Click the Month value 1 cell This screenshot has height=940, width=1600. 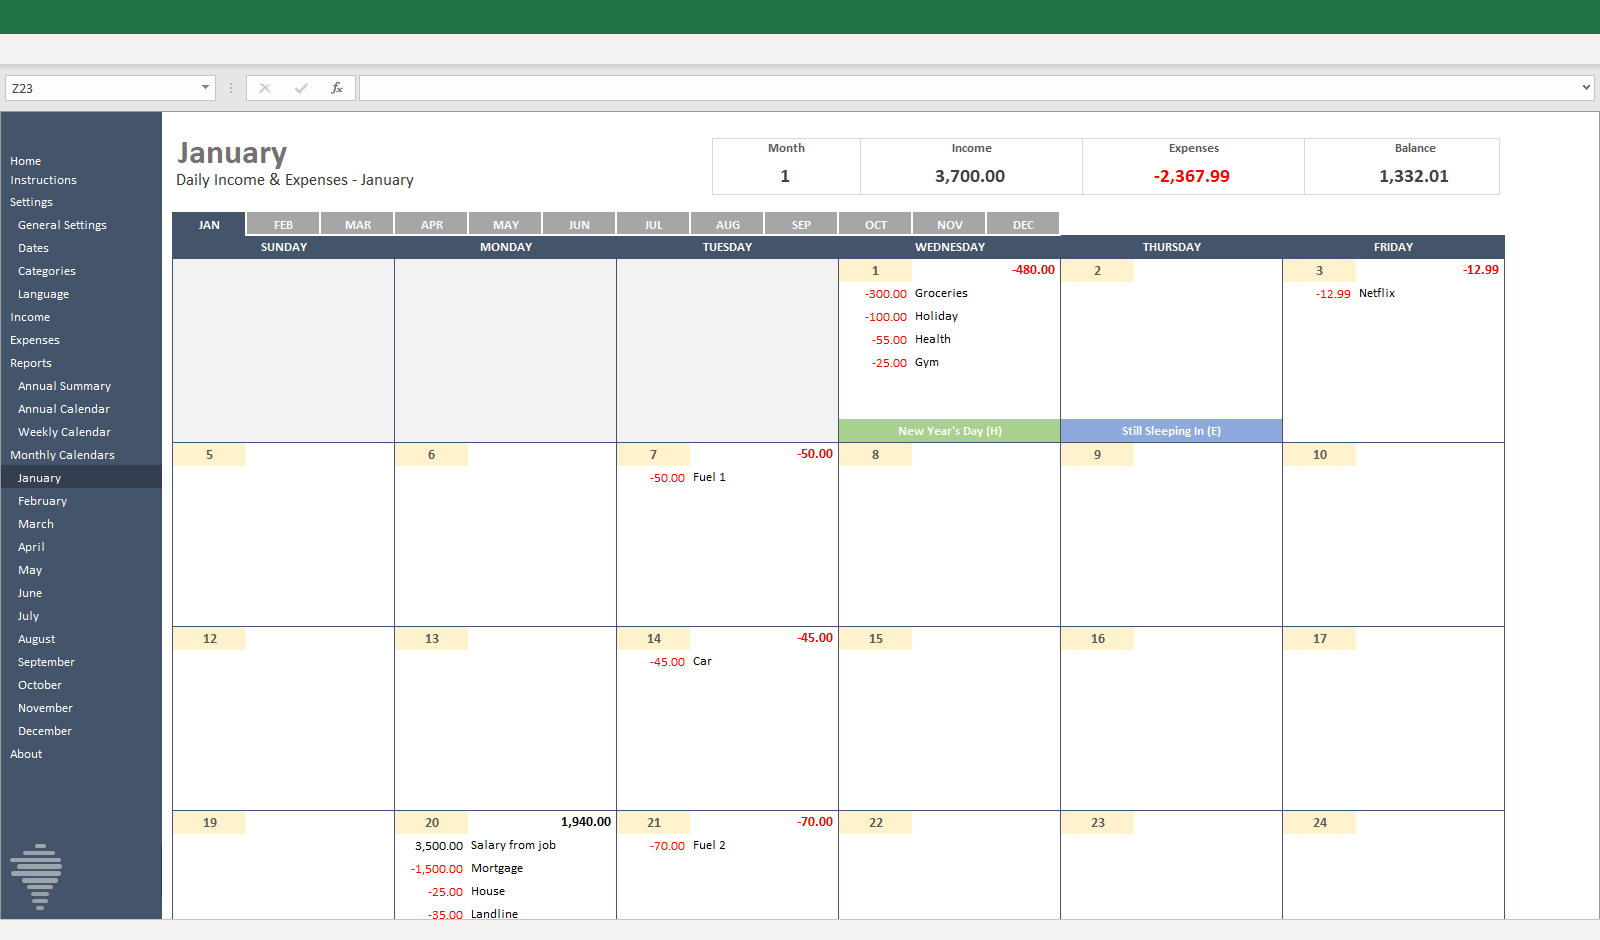coord(785,176)
